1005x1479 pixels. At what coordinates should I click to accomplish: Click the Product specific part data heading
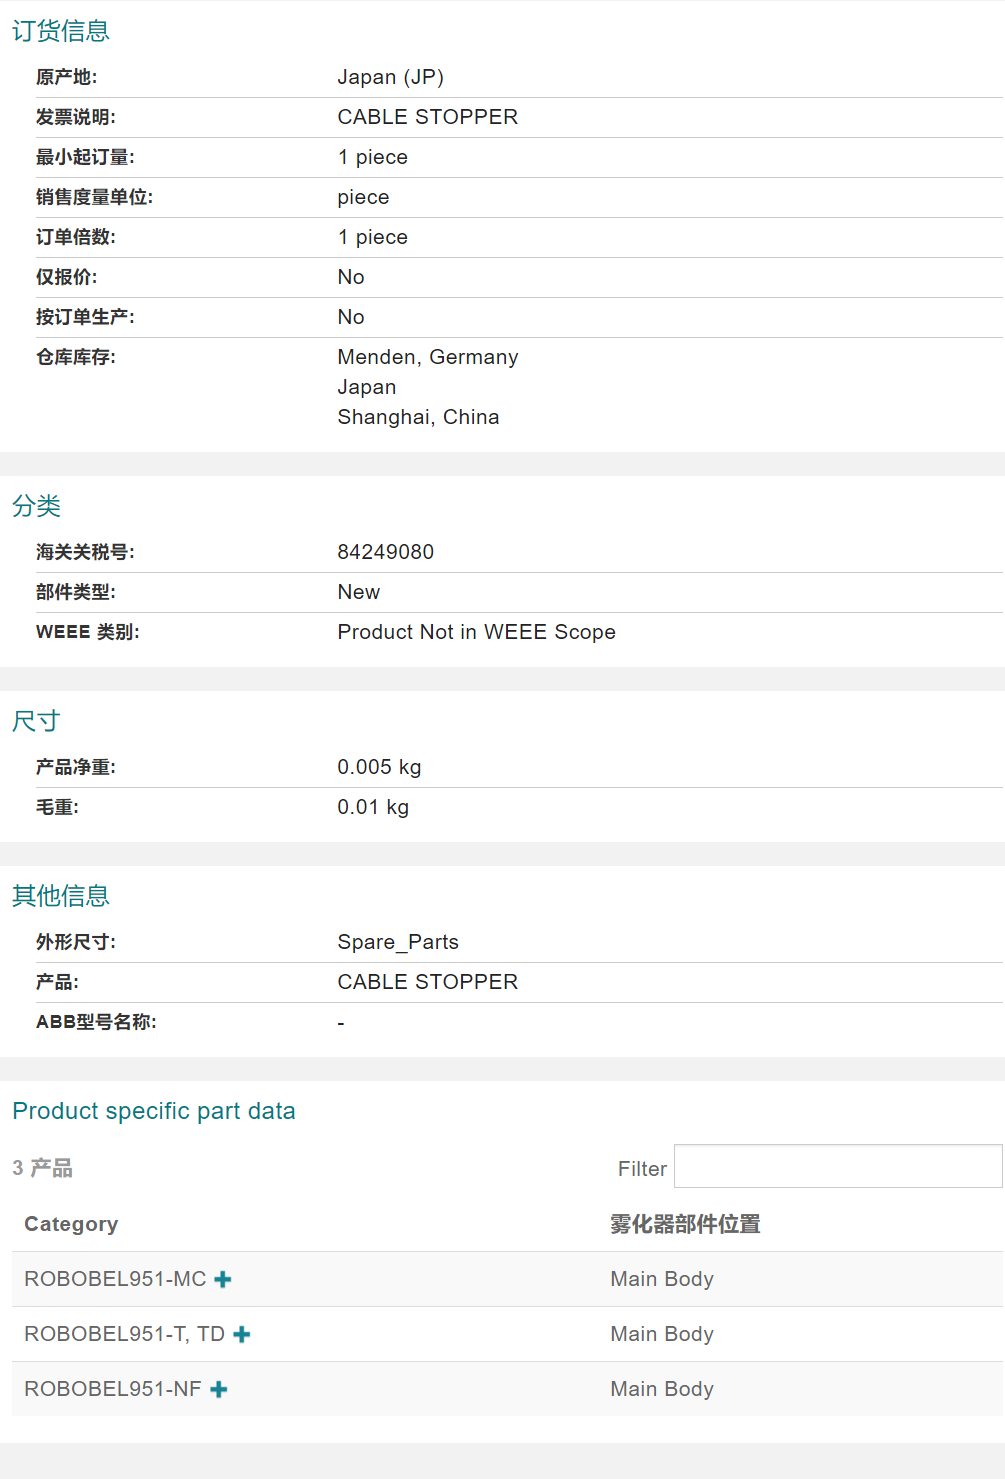point(154,1111)
